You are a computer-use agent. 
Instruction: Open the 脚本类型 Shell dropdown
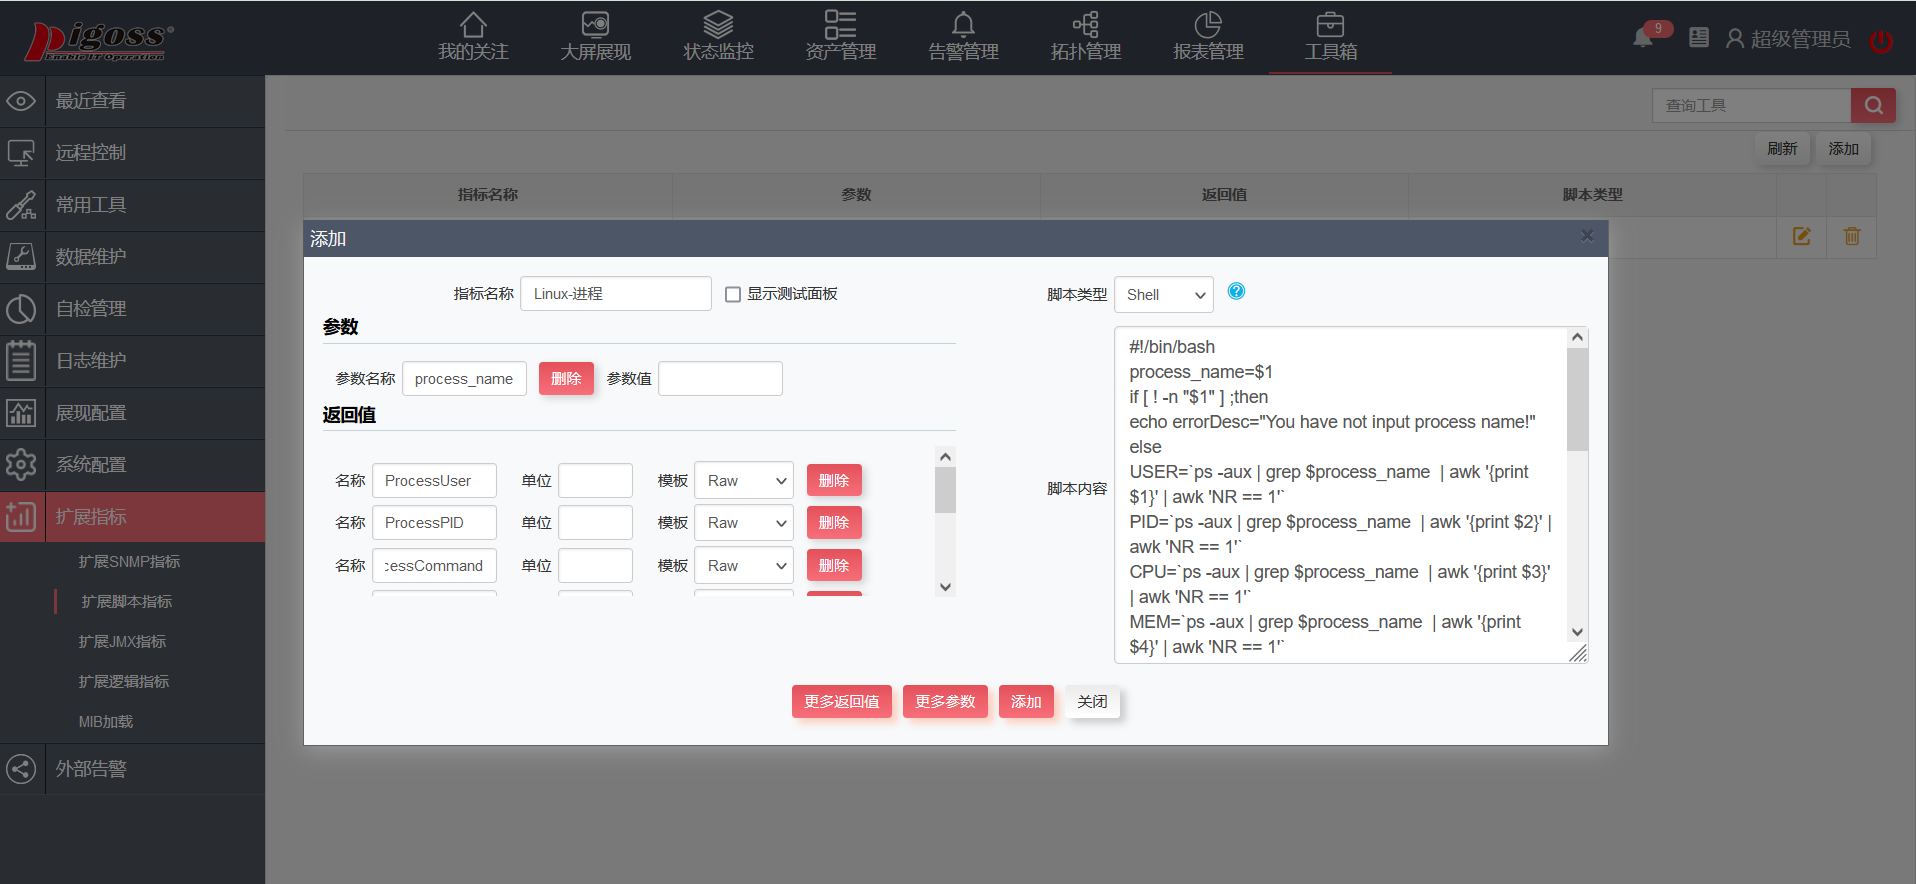1164,295
